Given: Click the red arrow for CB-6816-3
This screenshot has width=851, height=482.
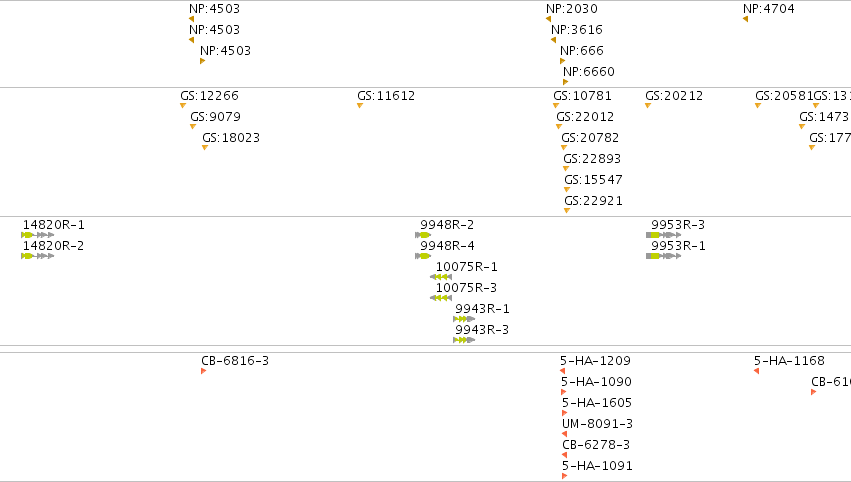Looking at the screenshot, I should point(204,371).
